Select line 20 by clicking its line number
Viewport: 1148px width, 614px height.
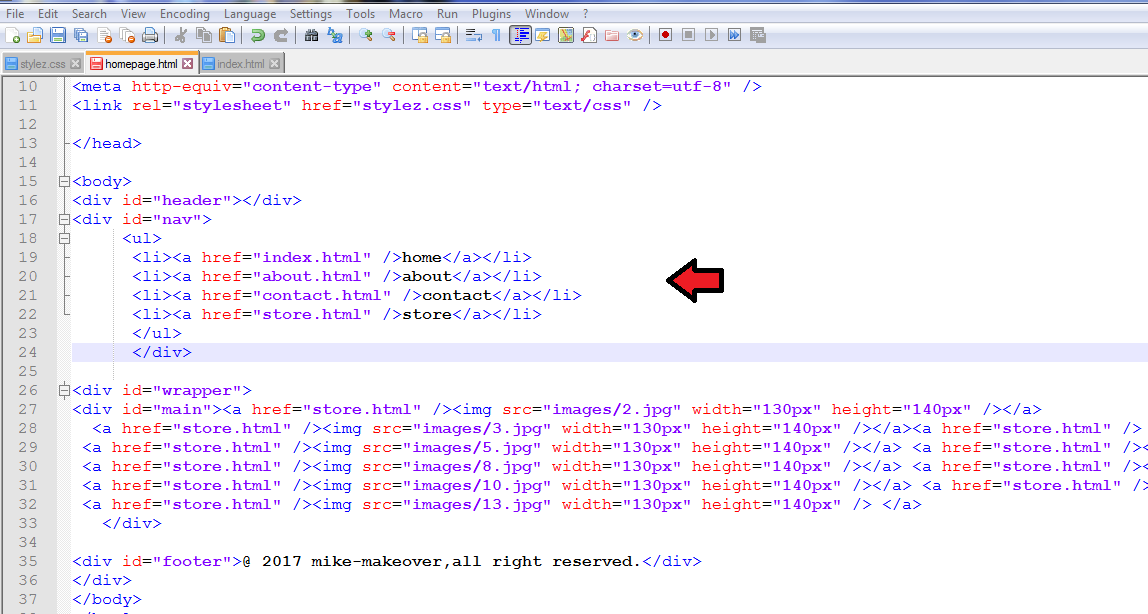click(x=28, y=276)
